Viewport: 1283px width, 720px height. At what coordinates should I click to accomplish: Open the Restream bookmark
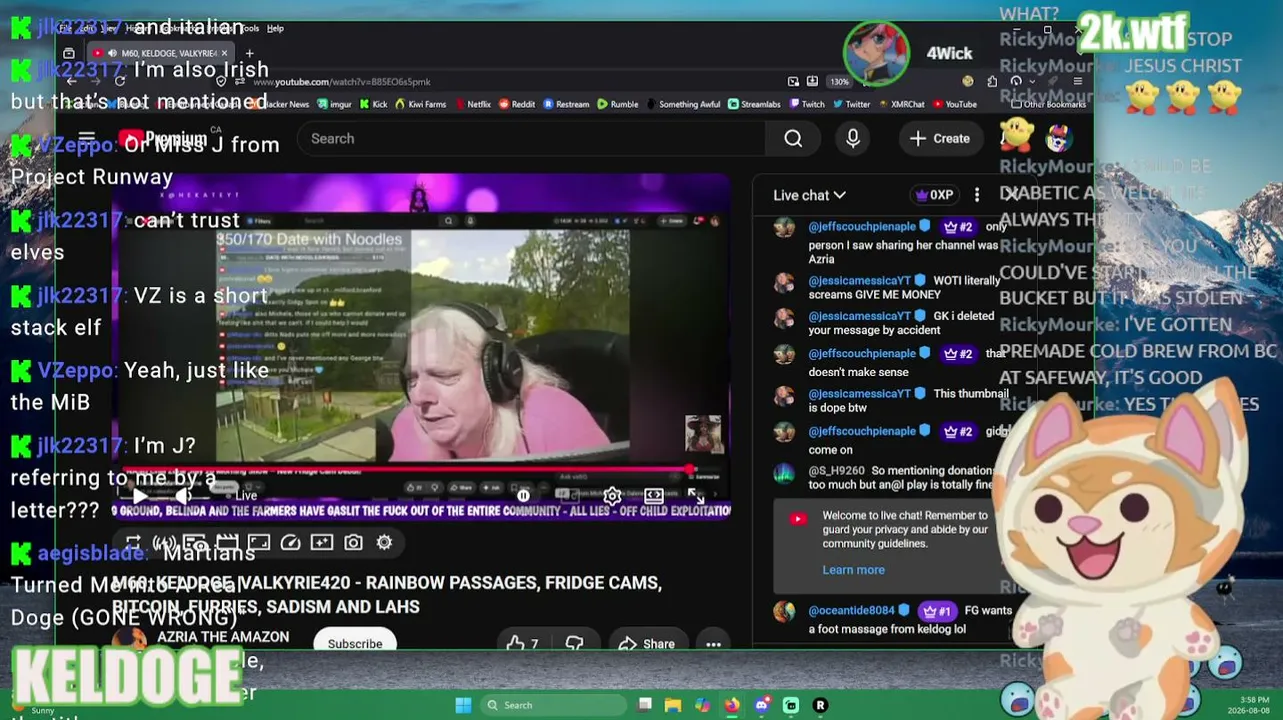566,104
